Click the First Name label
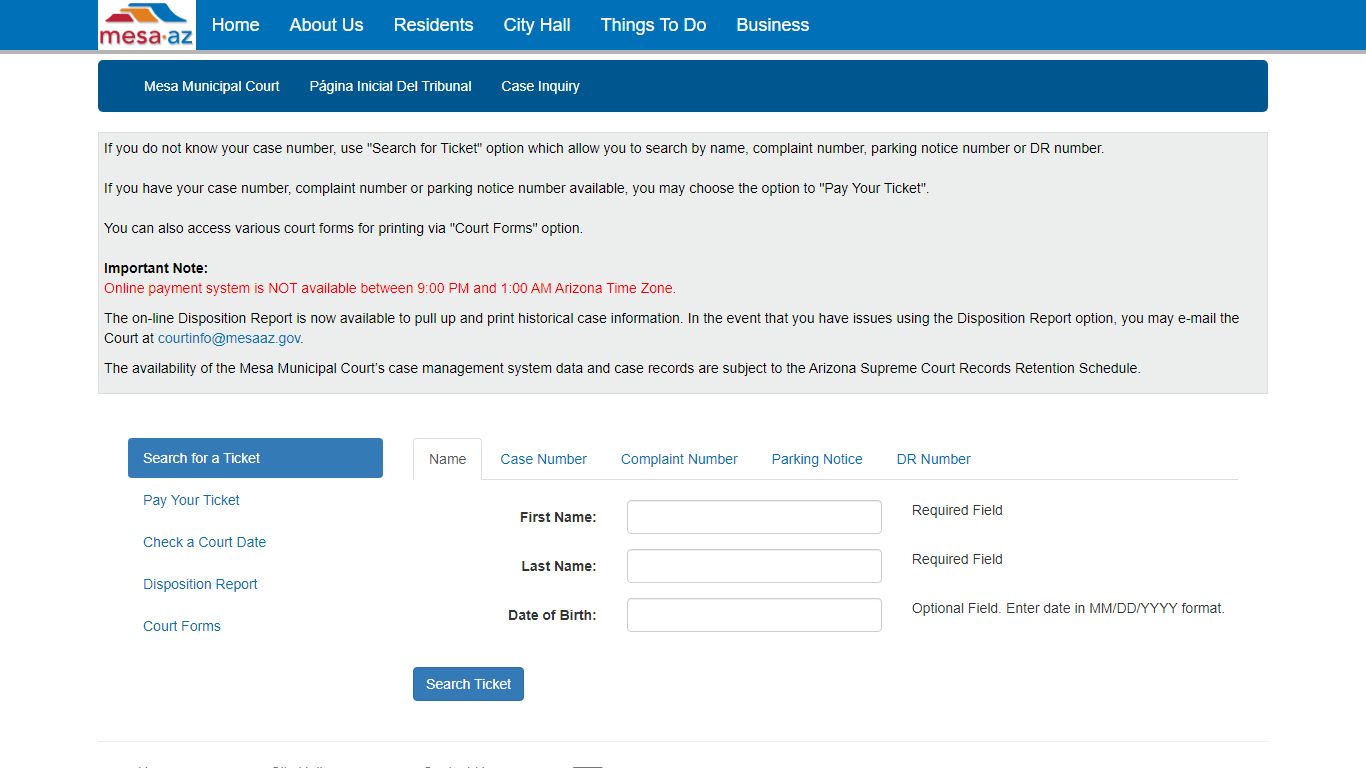This screenshot has height=768, width=1366. tap(558, 517)
